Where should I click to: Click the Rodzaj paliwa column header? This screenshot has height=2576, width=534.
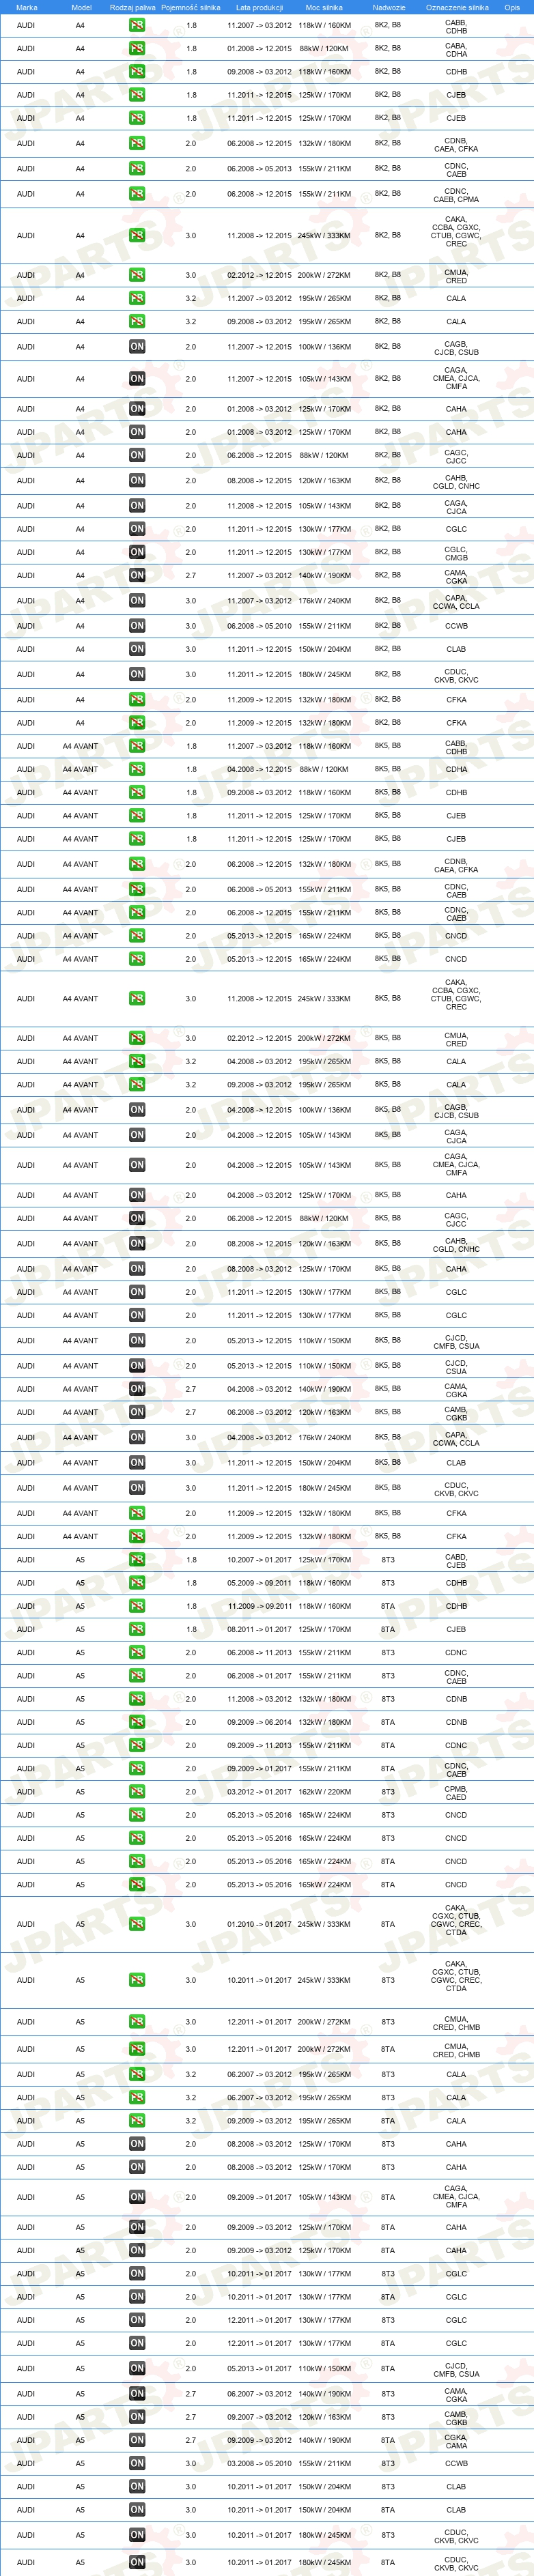pos(133,7)
